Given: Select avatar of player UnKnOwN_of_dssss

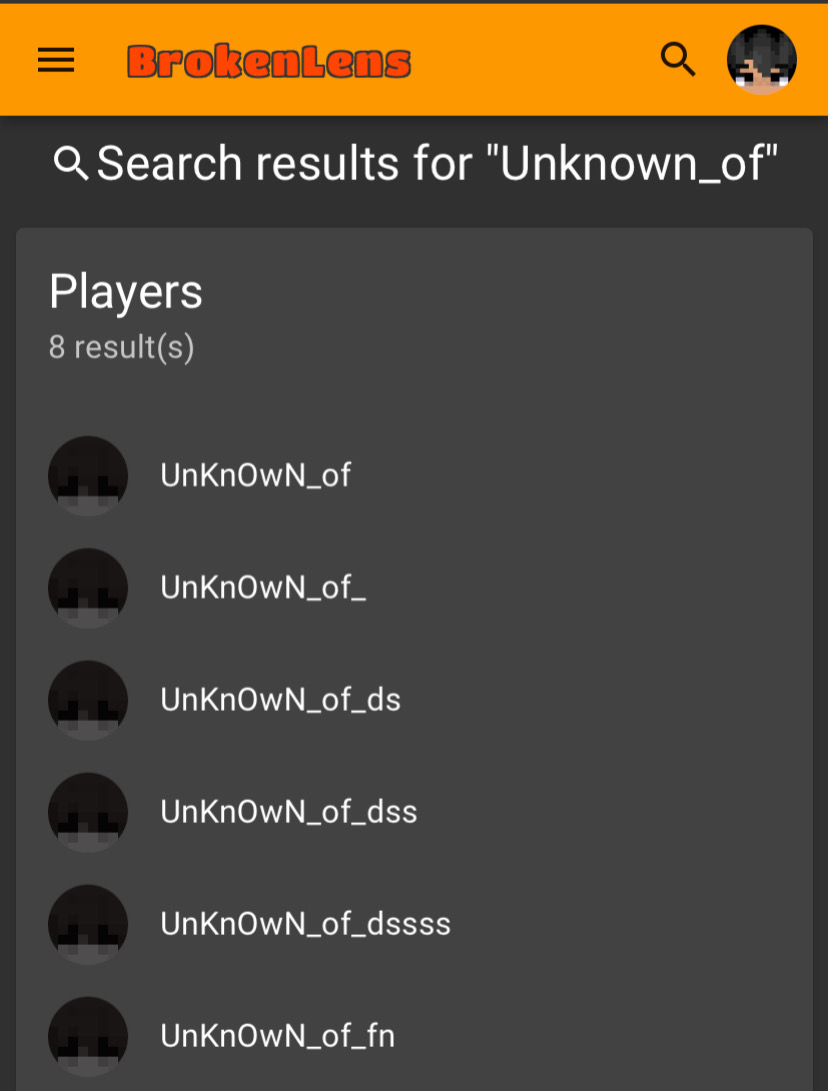Looking at the screenshot, I should 88,924.
